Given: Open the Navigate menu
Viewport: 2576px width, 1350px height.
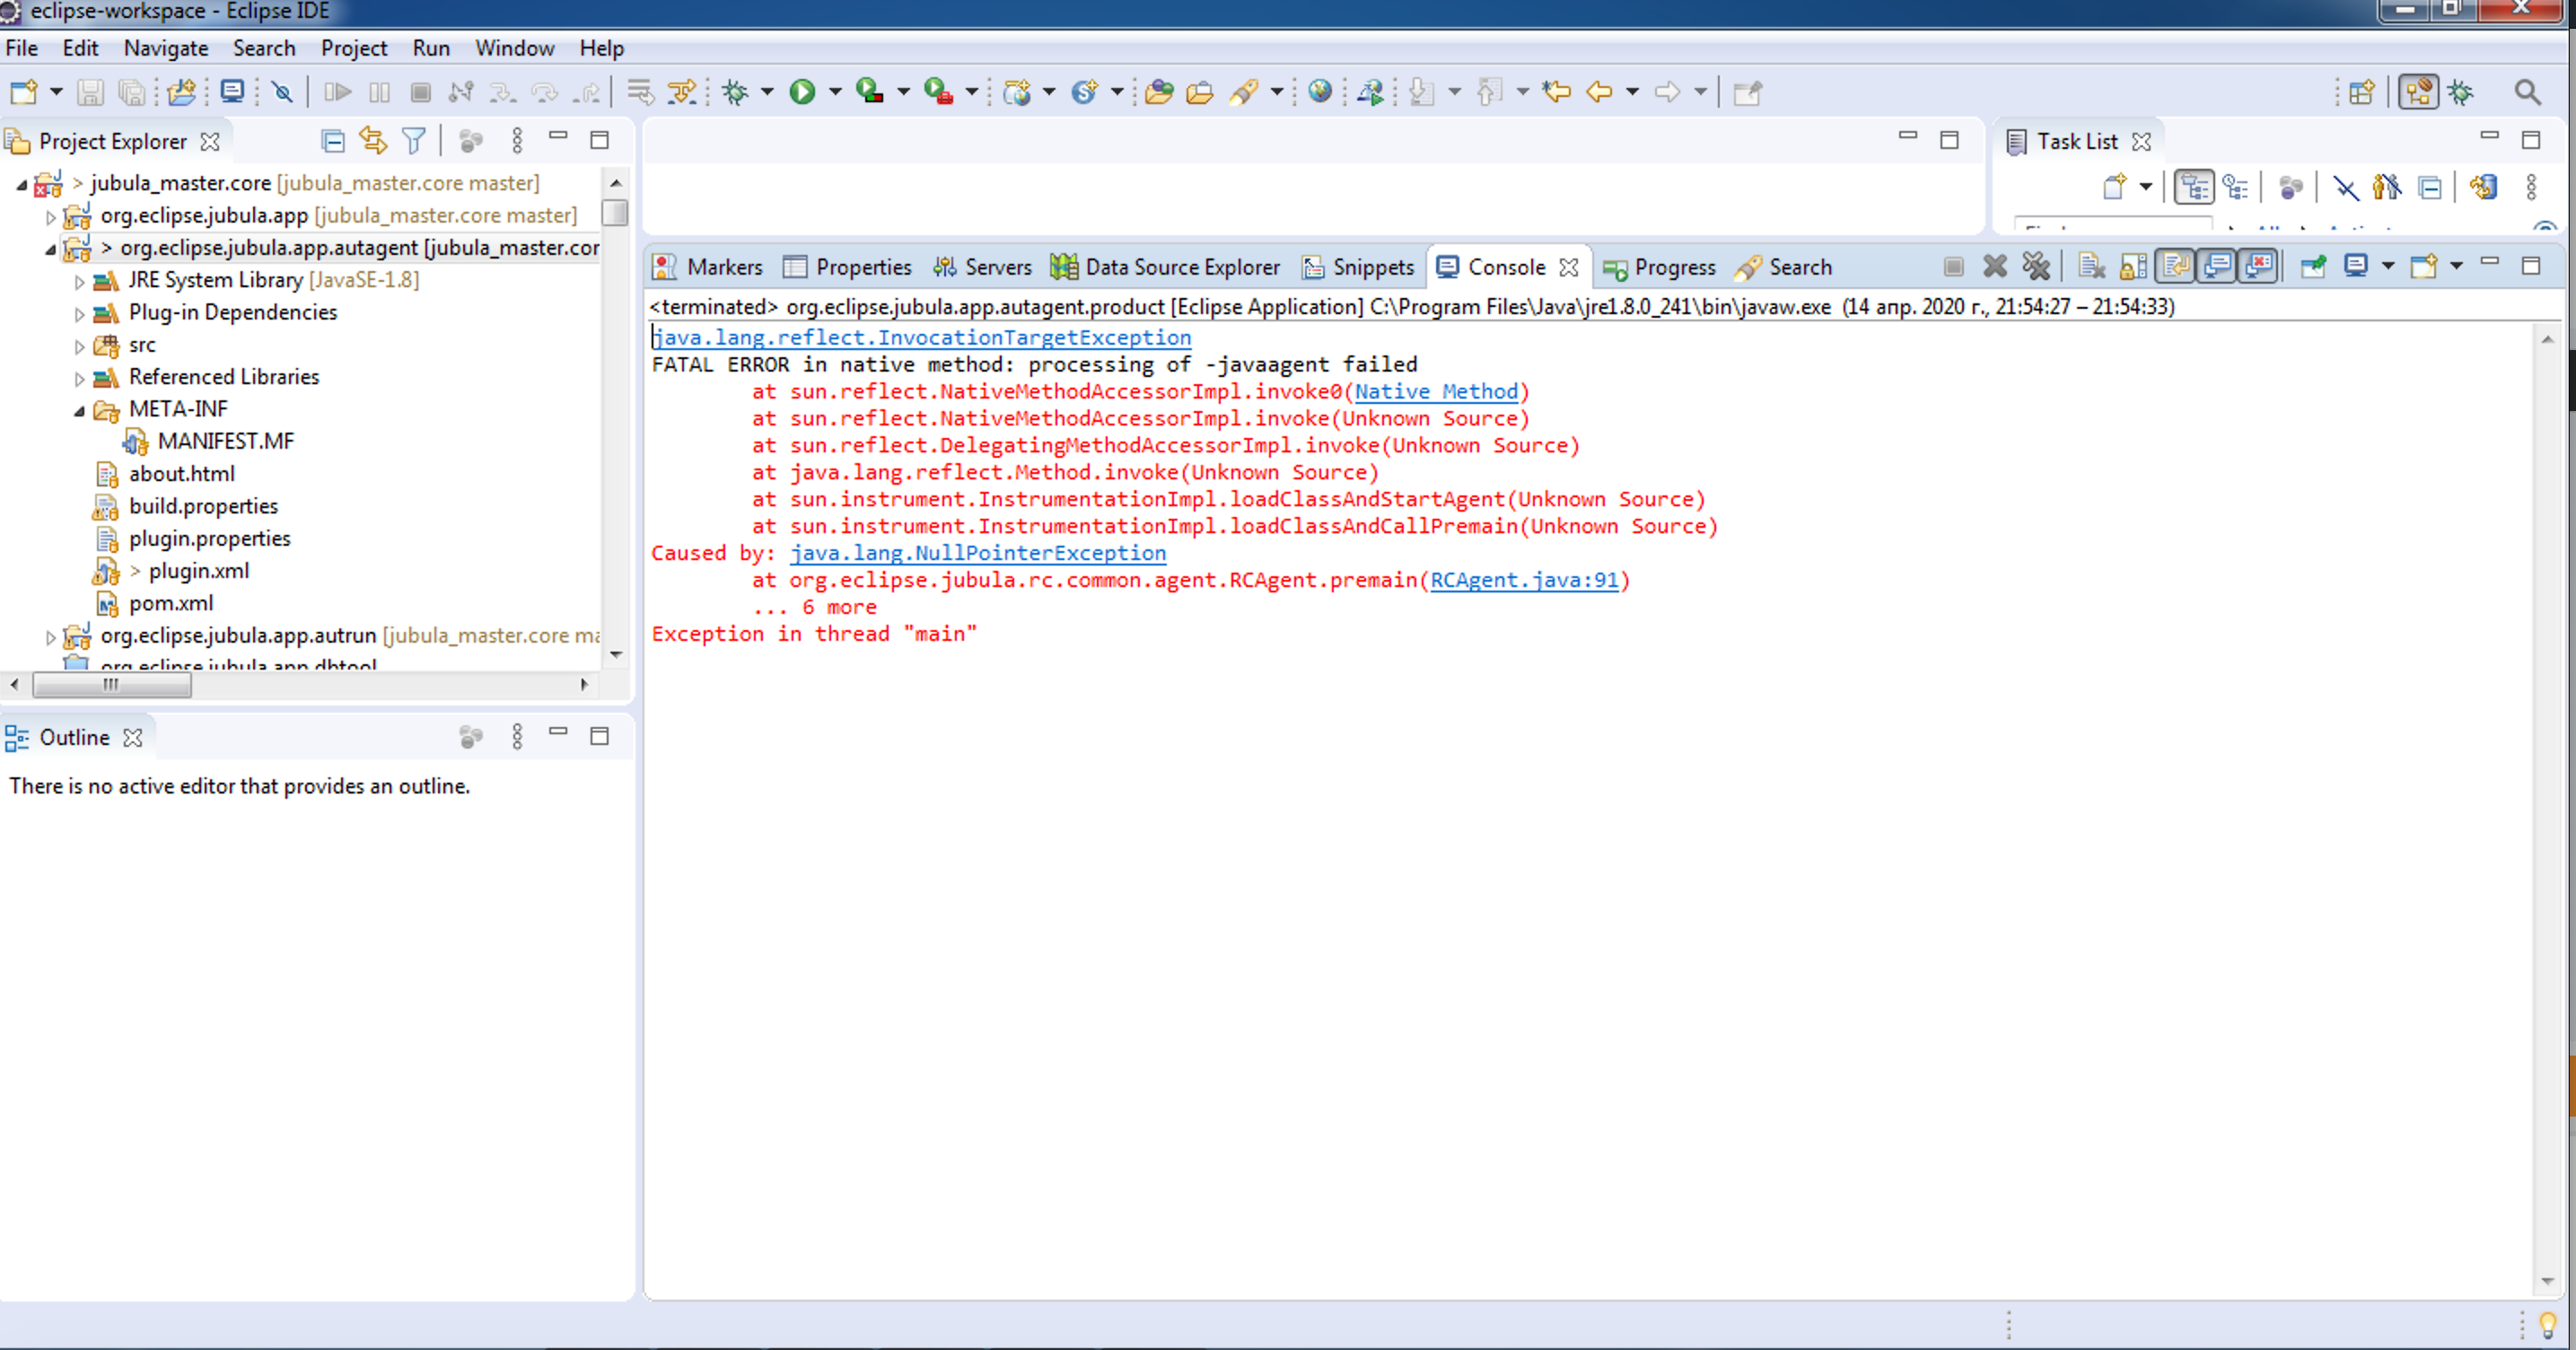Looking at the screenshot, I should (166, 48).
